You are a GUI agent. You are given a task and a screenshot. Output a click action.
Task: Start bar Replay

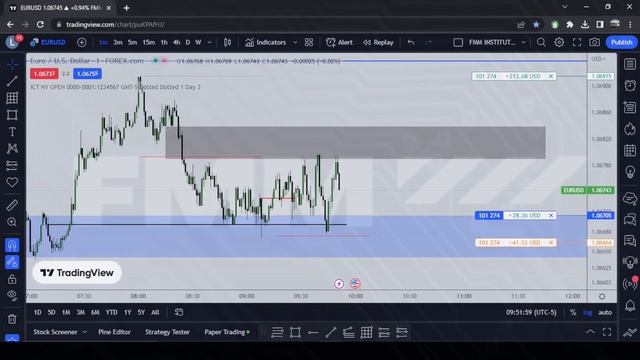[378, 42]
